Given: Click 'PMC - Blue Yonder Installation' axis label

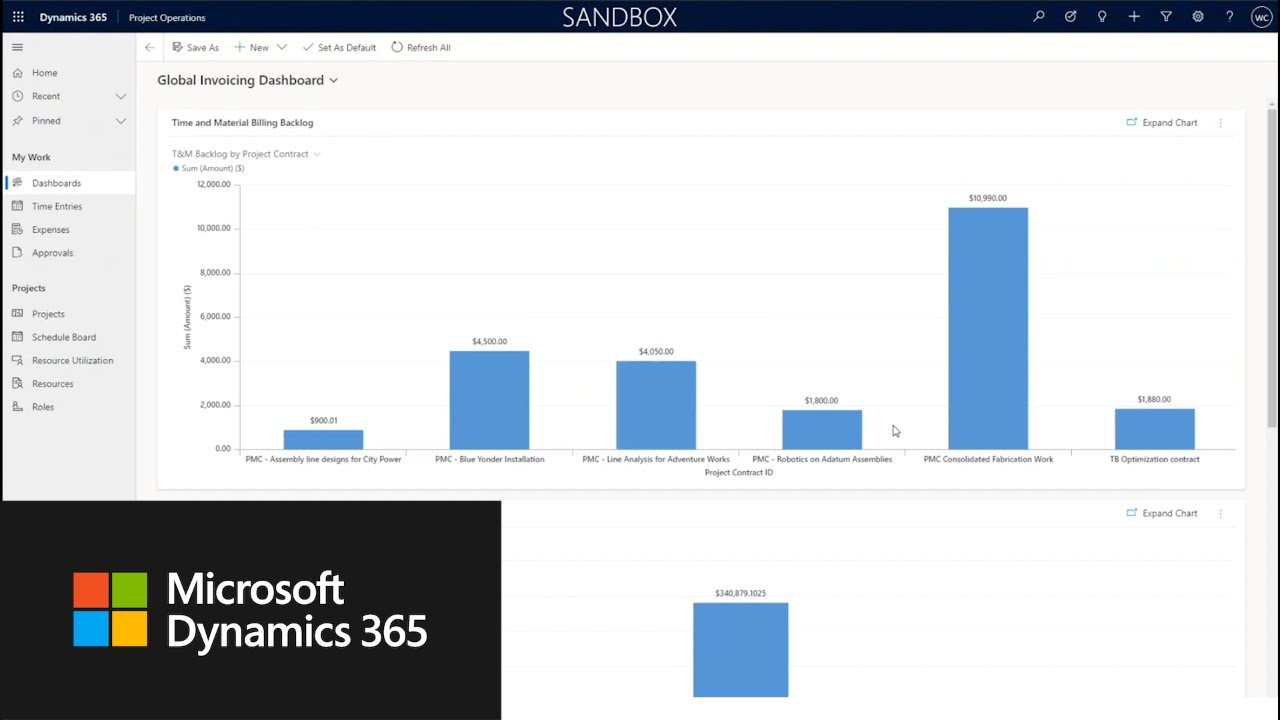Looking at the screenshot, I should point(490,459).
